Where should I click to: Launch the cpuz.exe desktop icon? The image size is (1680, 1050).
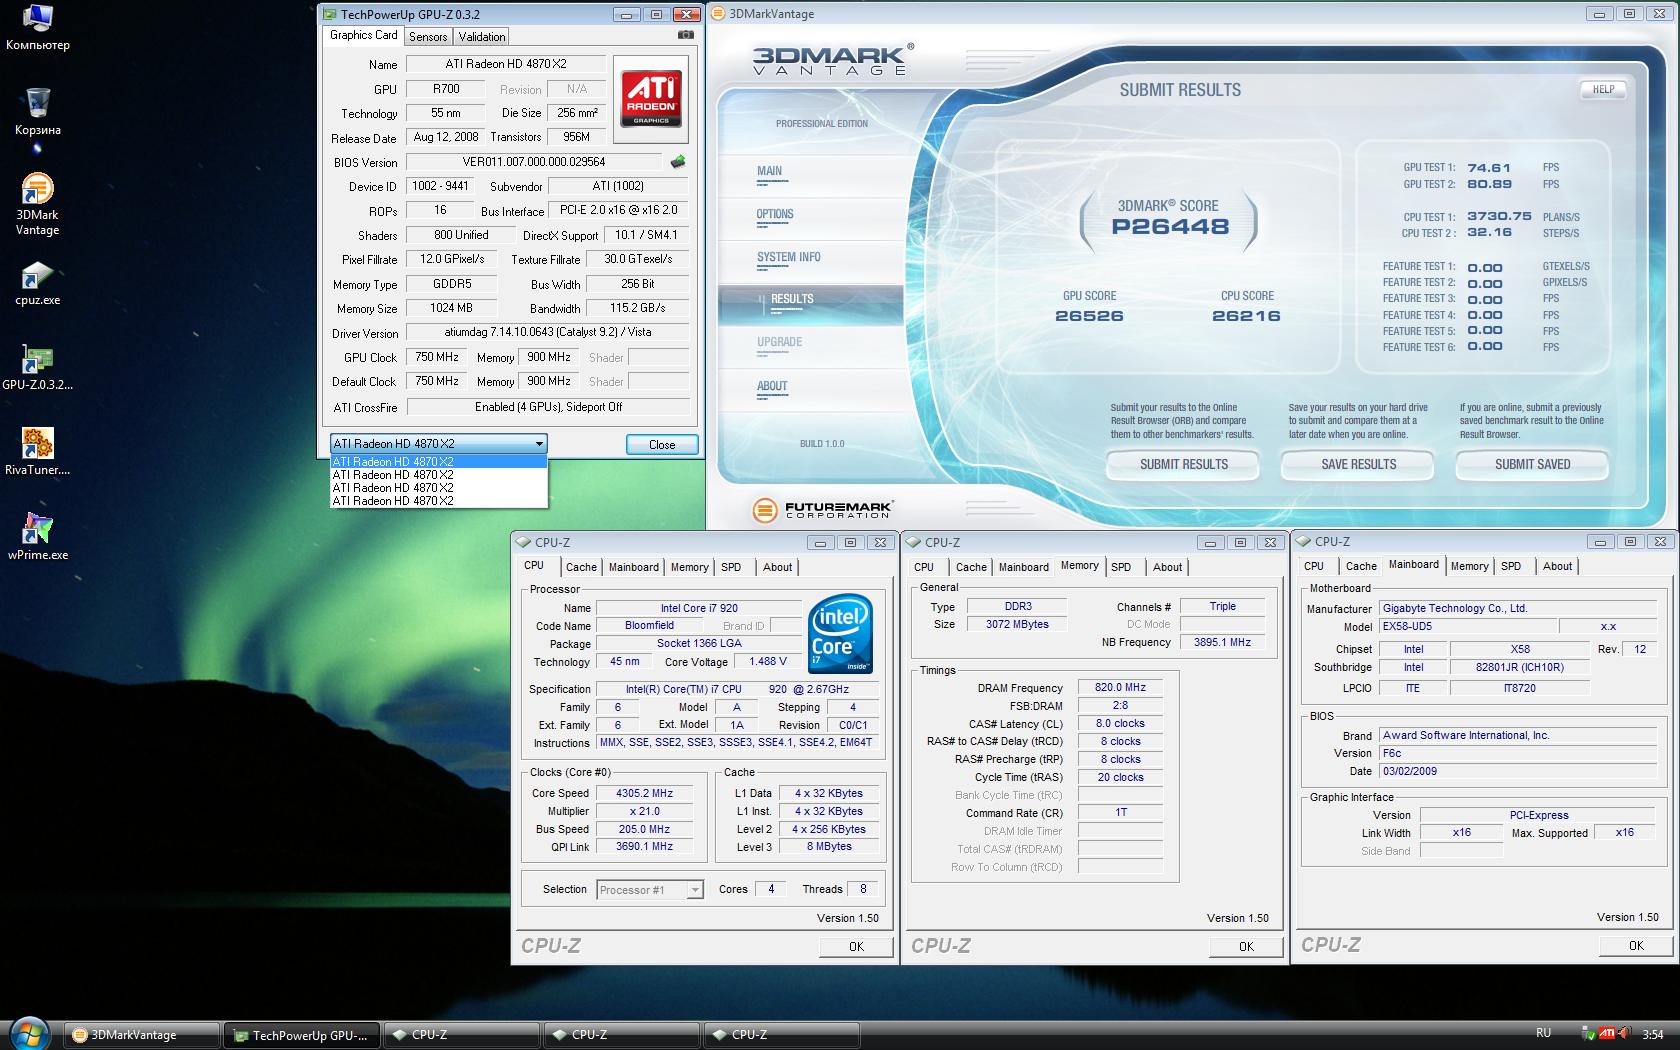pyautogui.click(x=37, y=283)
